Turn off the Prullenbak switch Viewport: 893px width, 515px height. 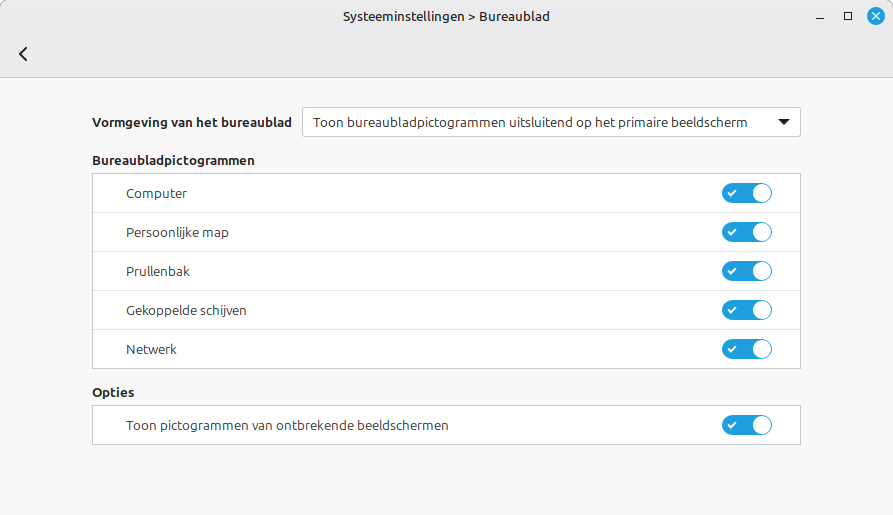click(747, 271)
